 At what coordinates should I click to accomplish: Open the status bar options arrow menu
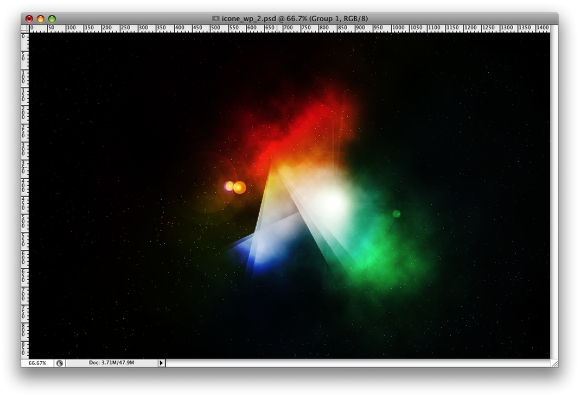click(x=161, y=363)
